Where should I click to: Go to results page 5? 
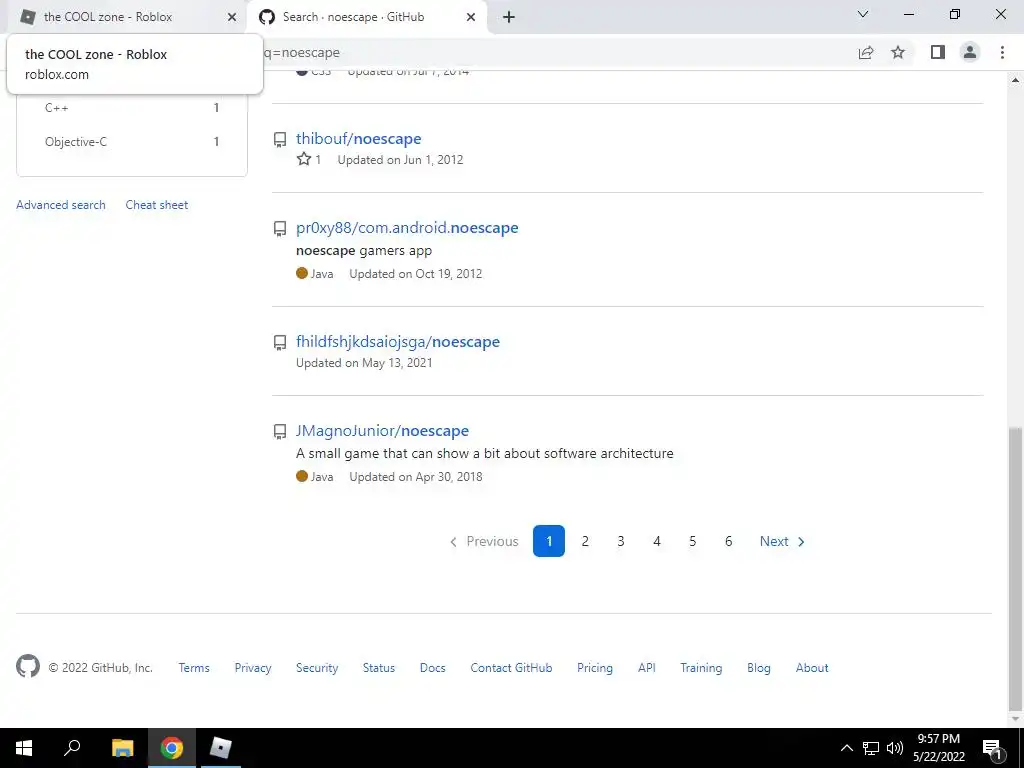[692, 541]
